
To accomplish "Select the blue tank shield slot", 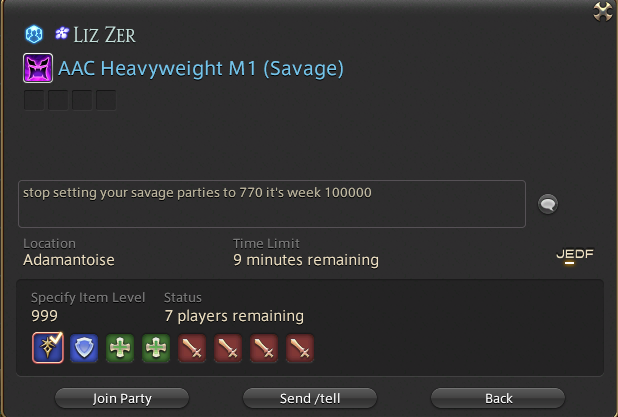I will 84,348.
